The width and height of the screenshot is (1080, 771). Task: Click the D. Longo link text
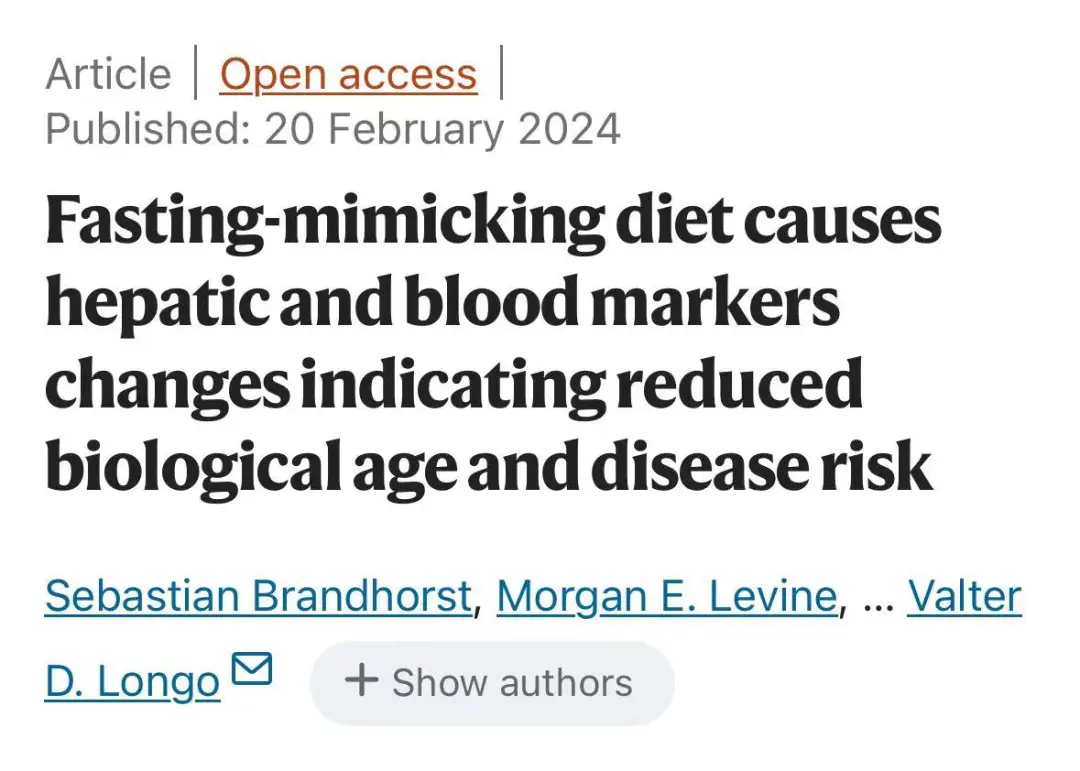pyautogui.click(x=132, y=683)
